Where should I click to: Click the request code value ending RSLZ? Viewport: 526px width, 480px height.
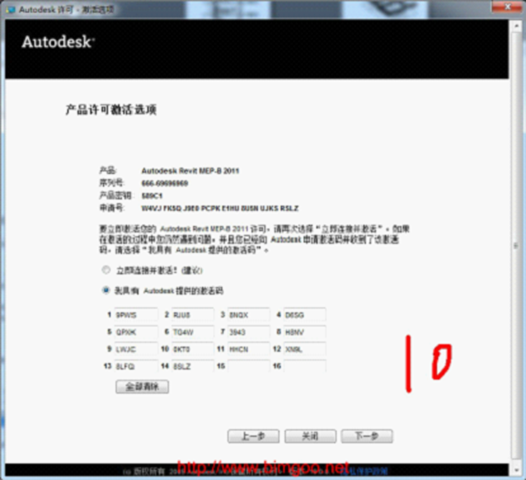click(220, 208)
